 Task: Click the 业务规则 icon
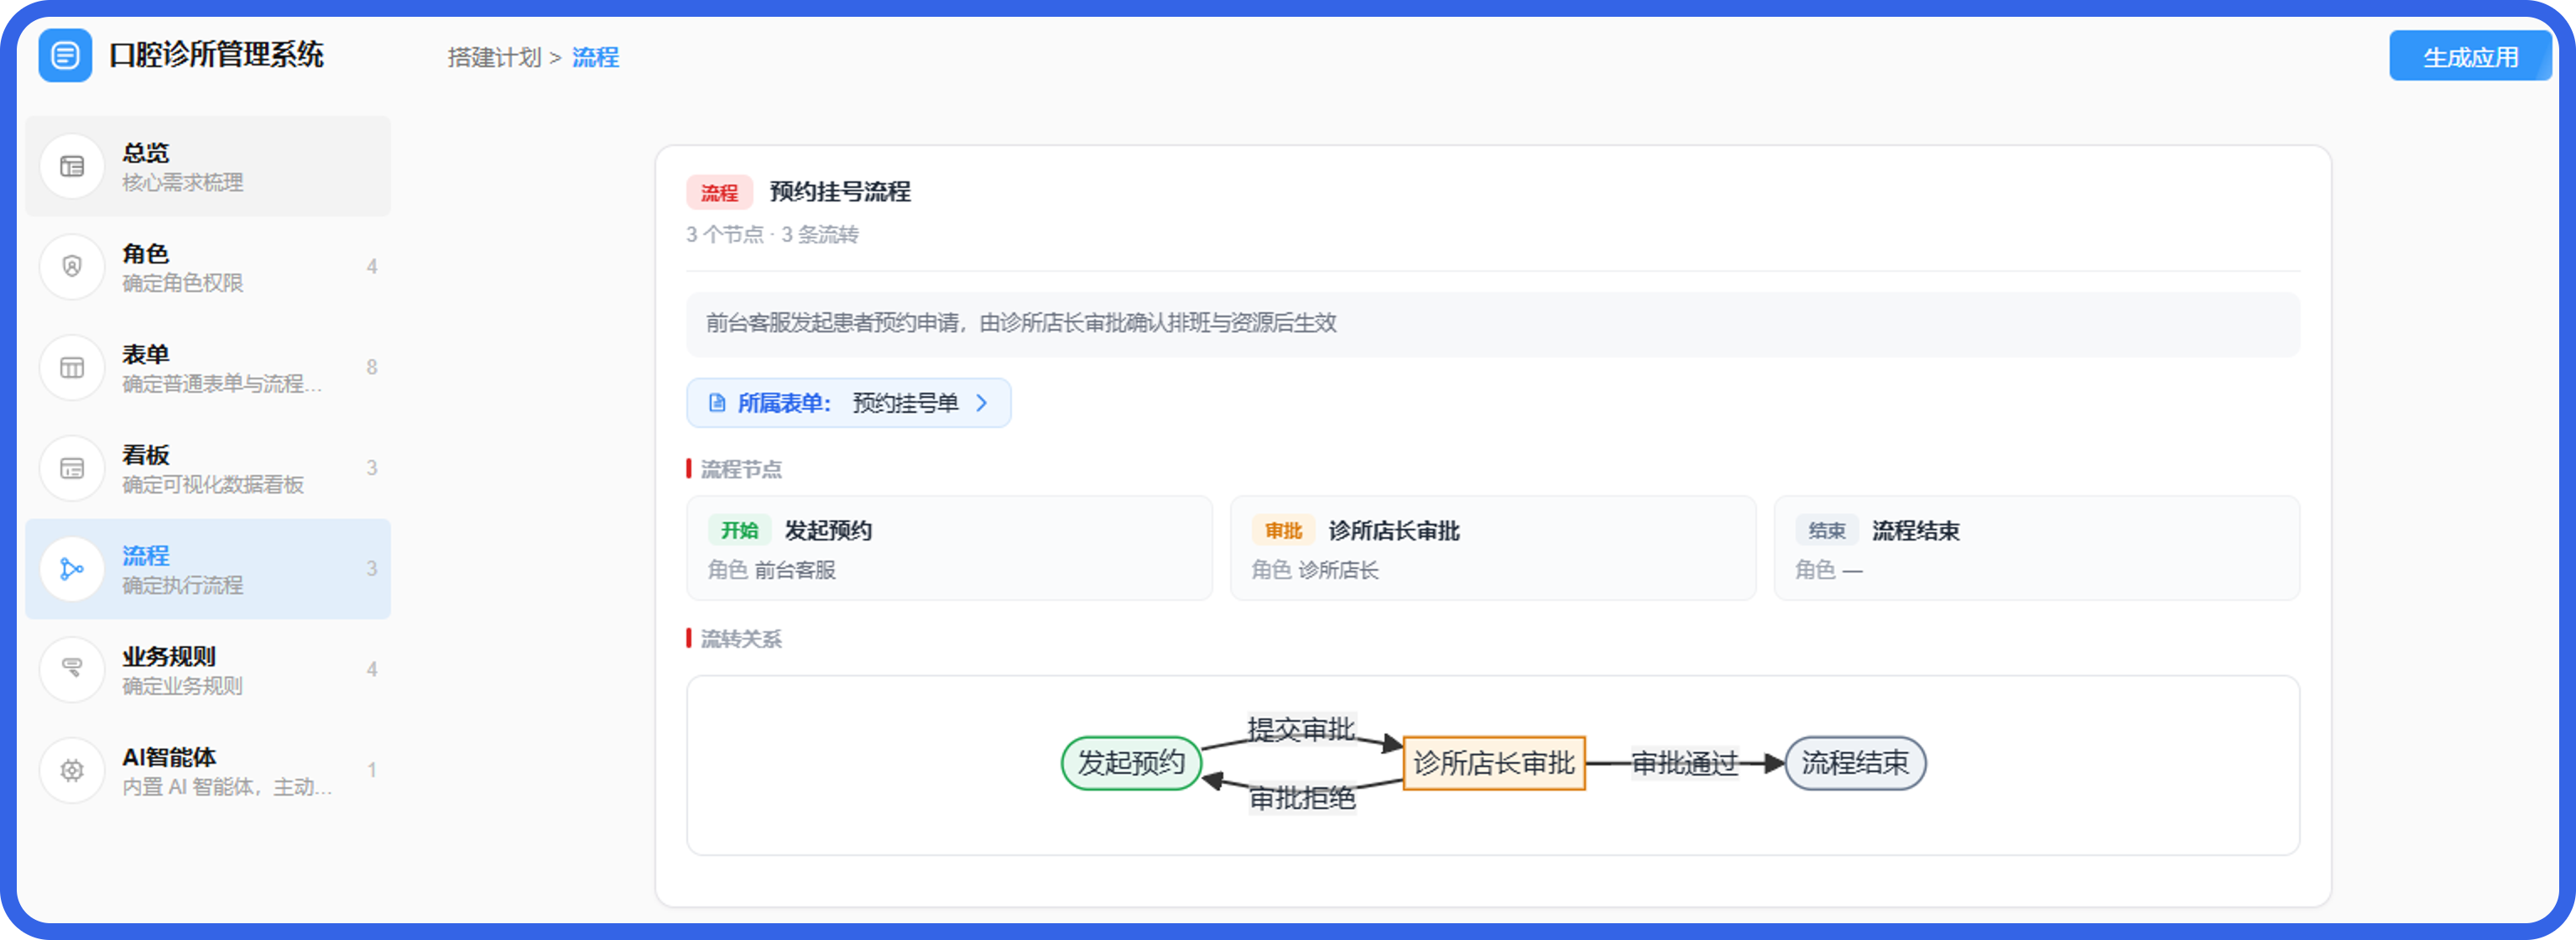coord(72,669)
